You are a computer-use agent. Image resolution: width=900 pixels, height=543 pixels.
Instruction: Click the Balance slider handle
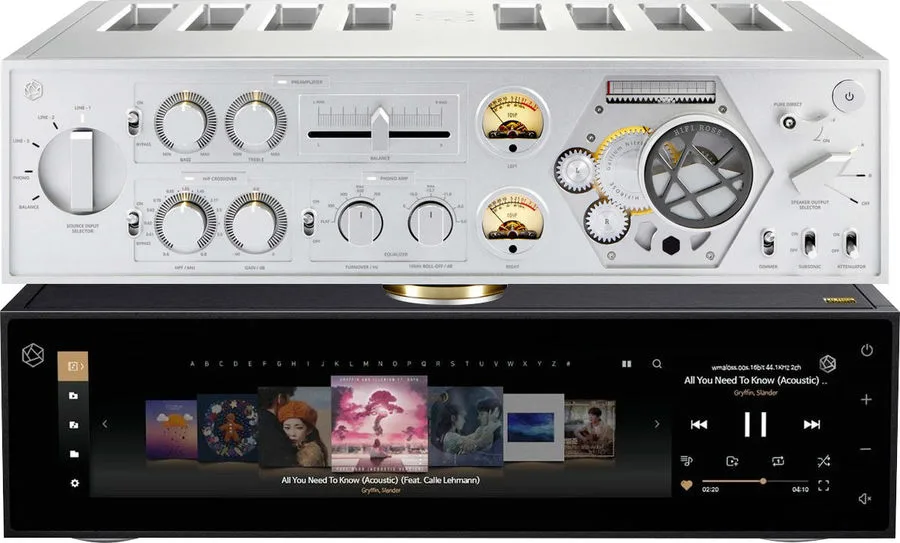click(379, 129)
